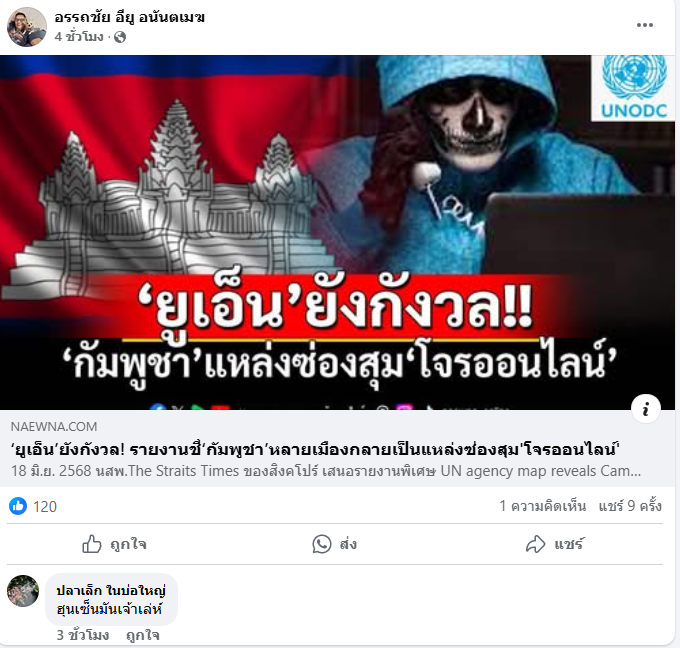The width and height of the screenshot is (680, 648).
Task: Show the 1 ความคิดเห็น comments
Action: pos(543,506)
